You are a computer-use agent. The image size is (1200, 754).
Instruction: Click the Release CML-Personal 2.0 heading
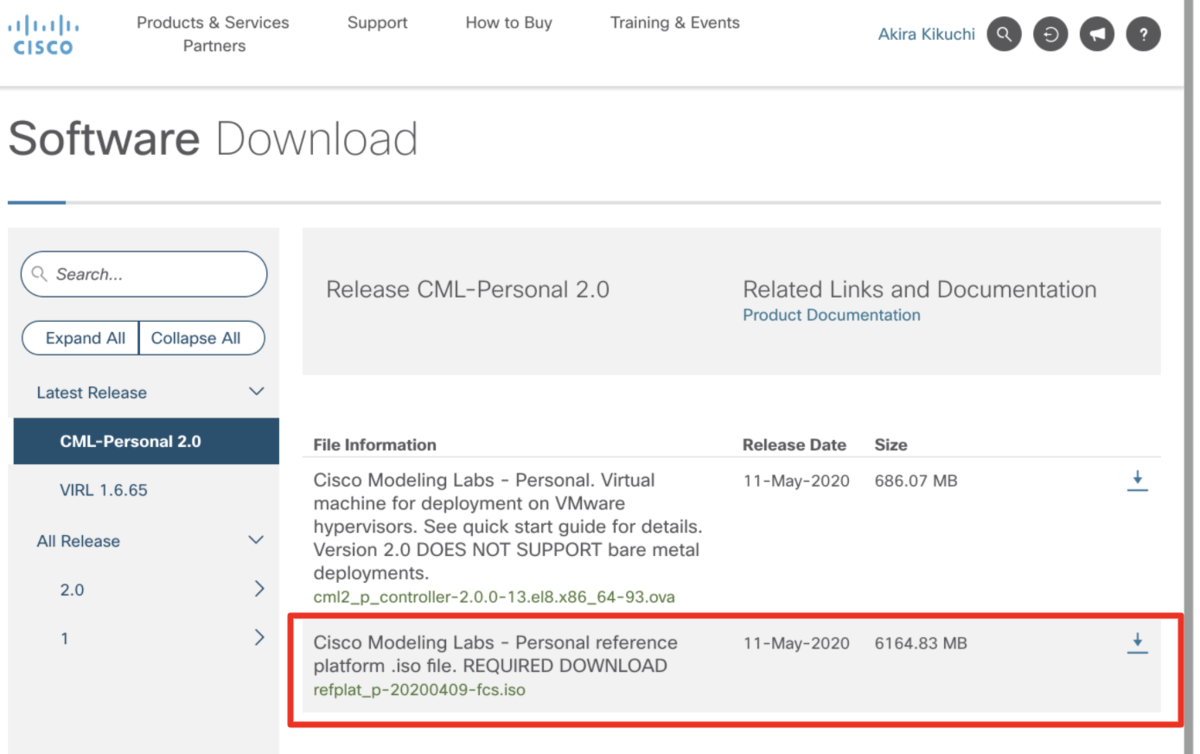pyautogui.click(x=467, y=290)
